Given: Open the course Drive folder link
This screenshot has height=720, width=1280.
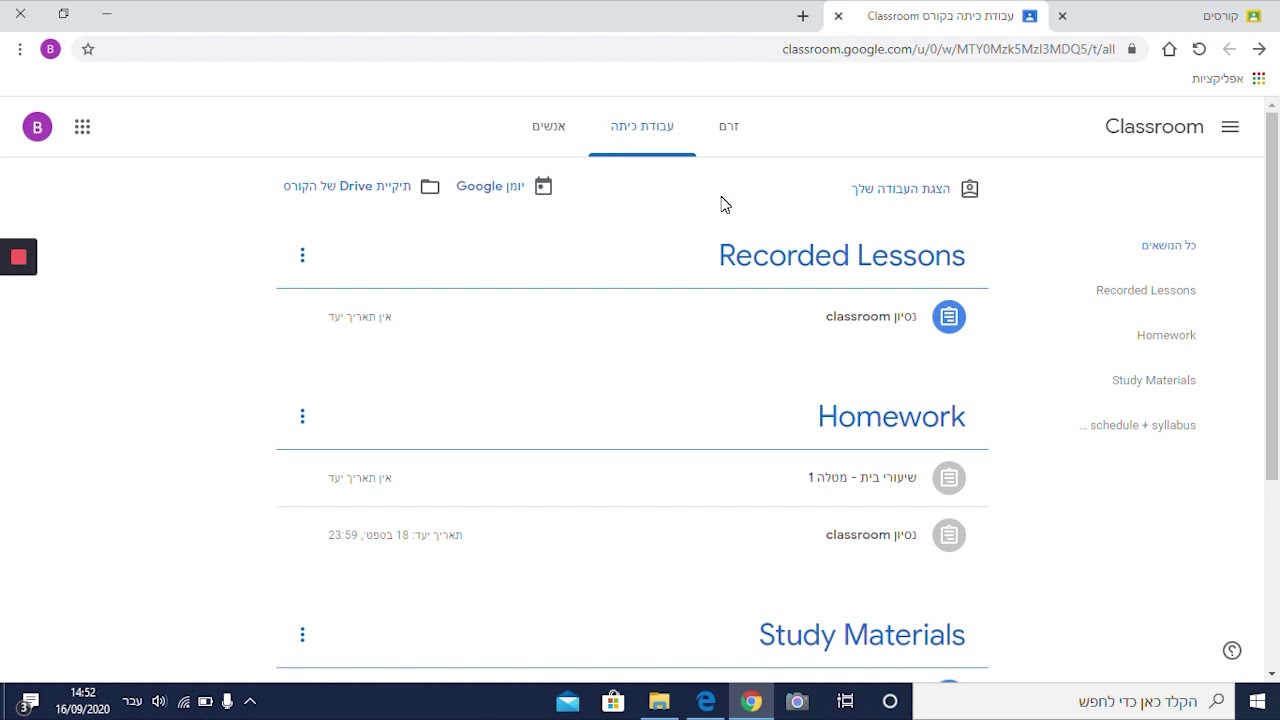Looking at the screenshot, I should [x=347, y=186].
